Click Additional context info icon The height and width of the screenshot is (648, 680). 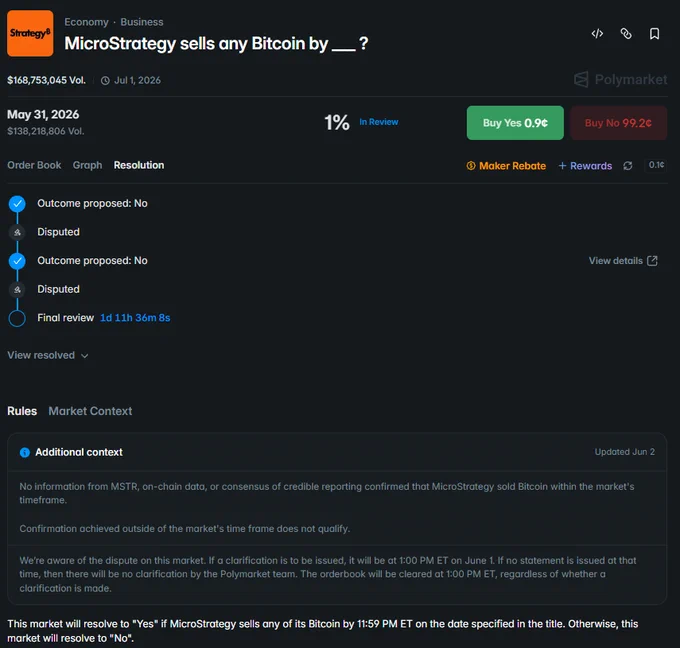point(25,452)
